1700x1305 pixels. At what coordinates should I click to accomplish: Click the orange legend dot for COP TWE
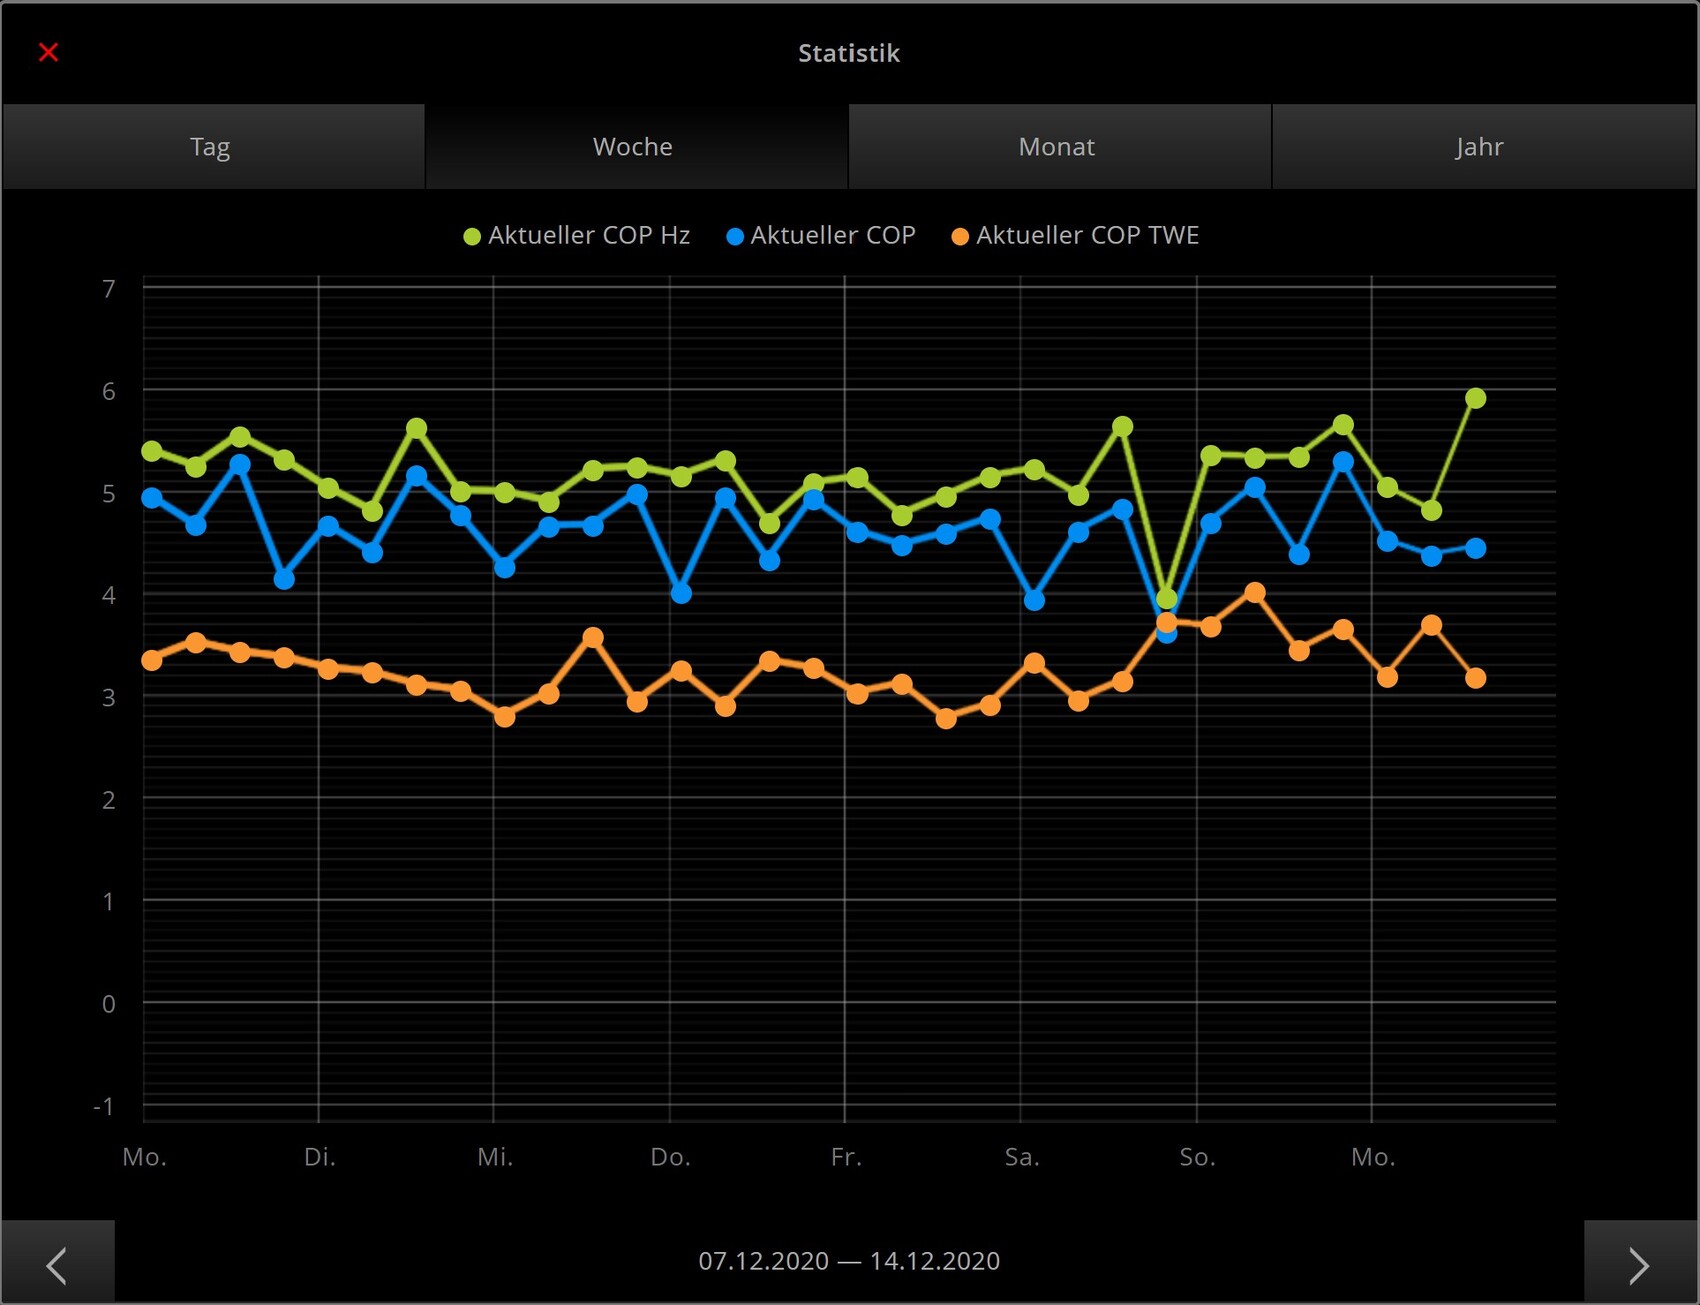960,237
